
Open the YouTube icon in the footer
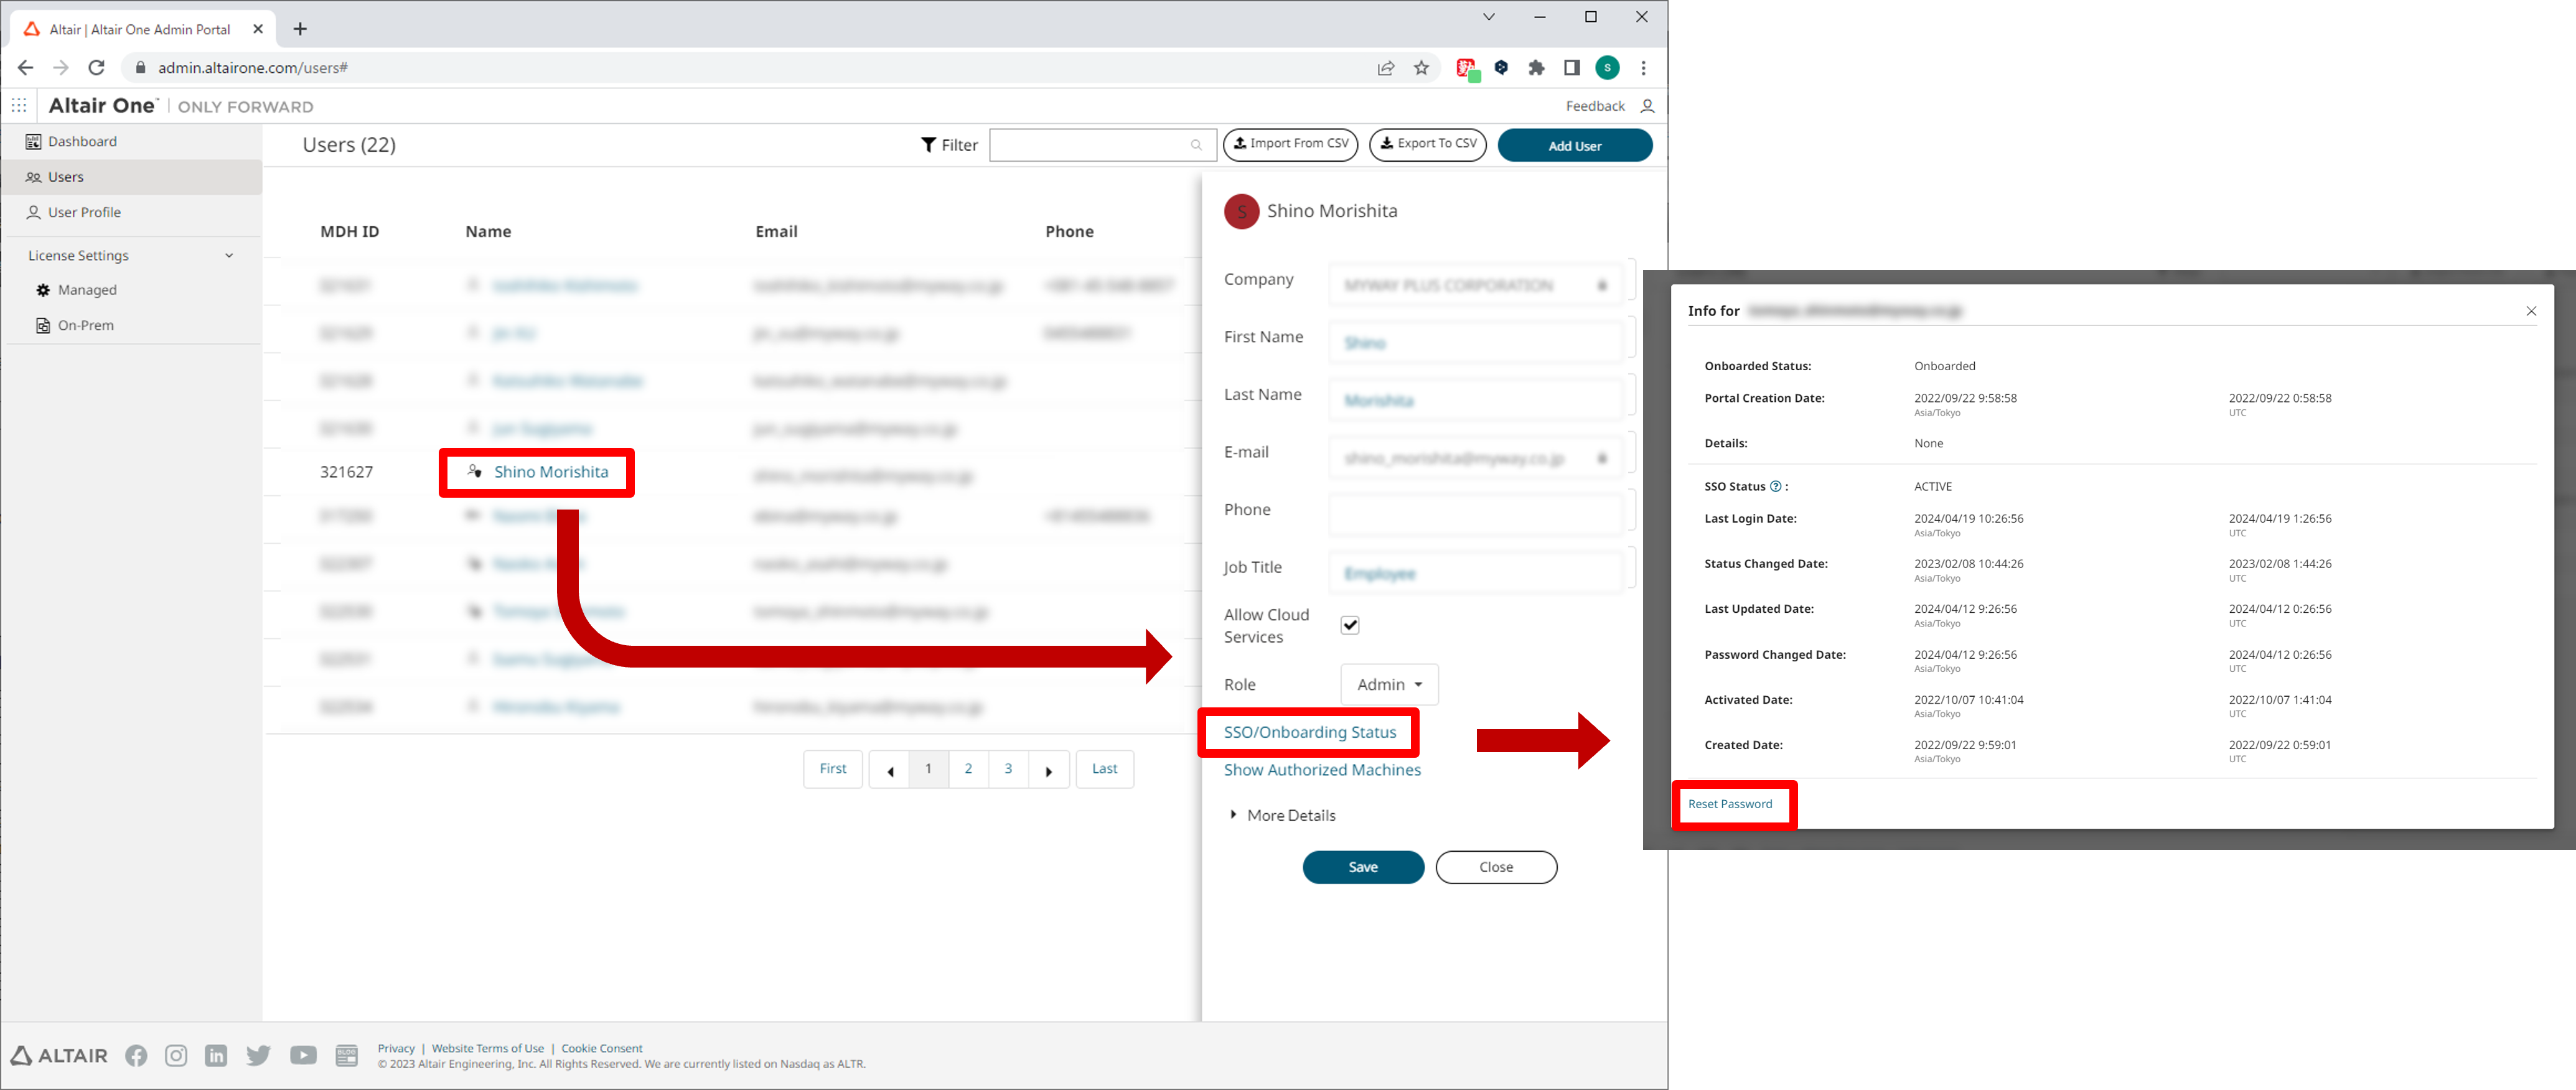point(303,1055)
